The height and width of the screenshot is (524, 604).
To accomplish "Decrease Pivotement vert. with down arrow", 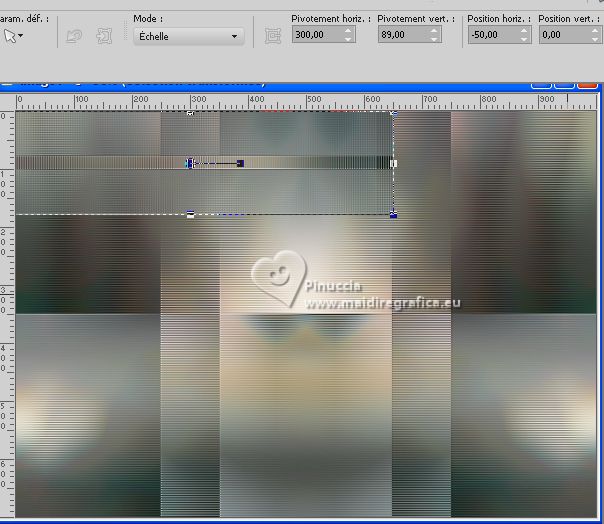I will click(x=434, y=39).
